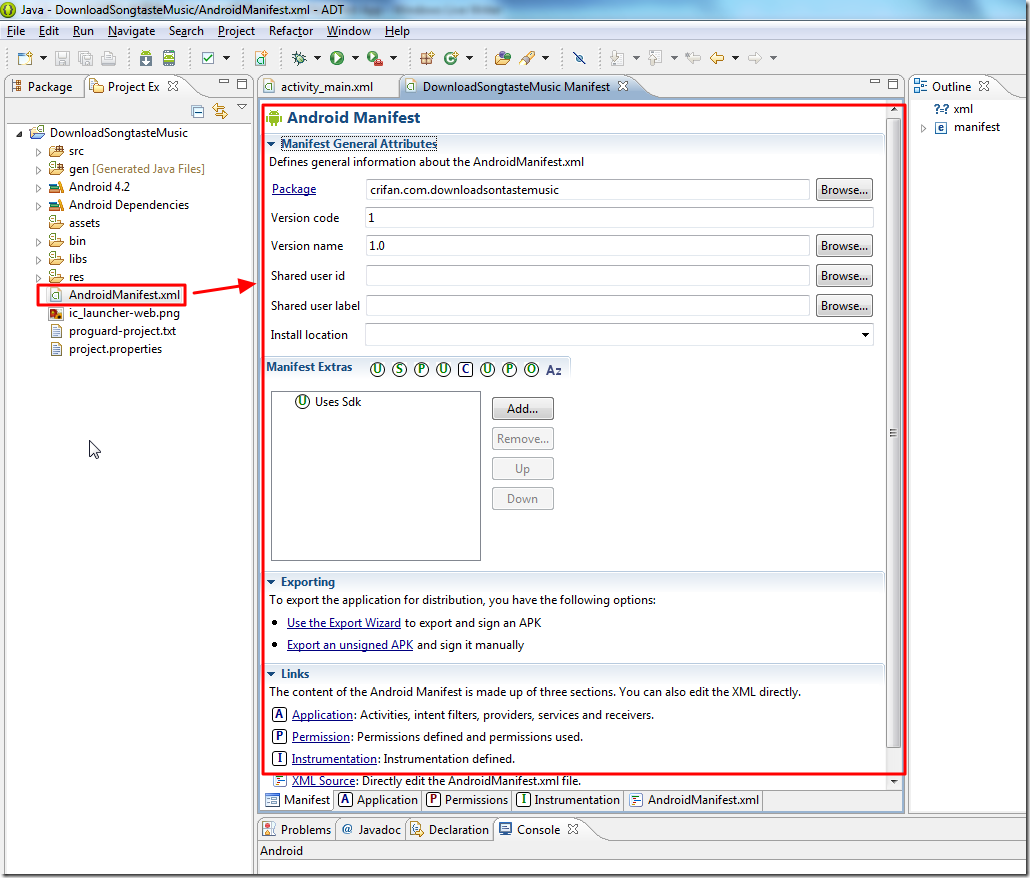Click the Application link under Links
1030x878 pixels.
point(323,714)
